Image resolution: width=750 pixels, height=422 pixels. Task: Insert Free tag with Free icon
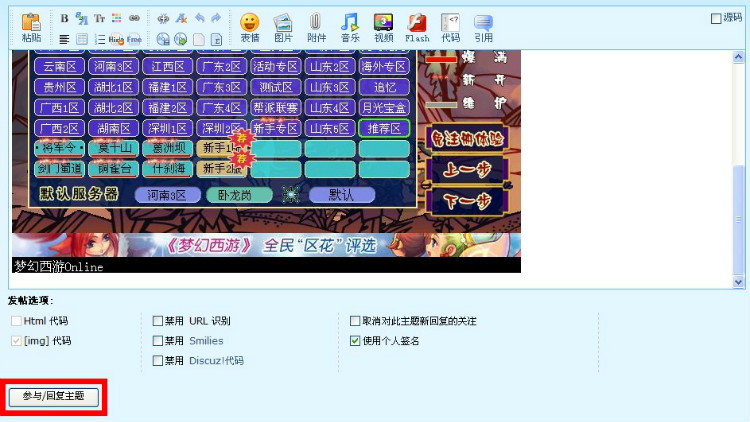point(134,39)
